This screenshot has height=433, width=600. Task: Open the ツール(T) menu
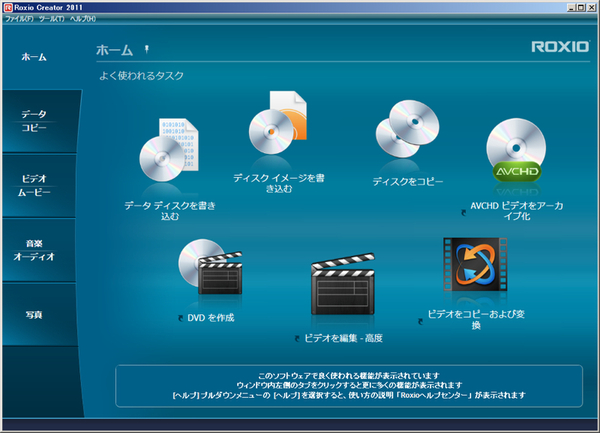52,19
